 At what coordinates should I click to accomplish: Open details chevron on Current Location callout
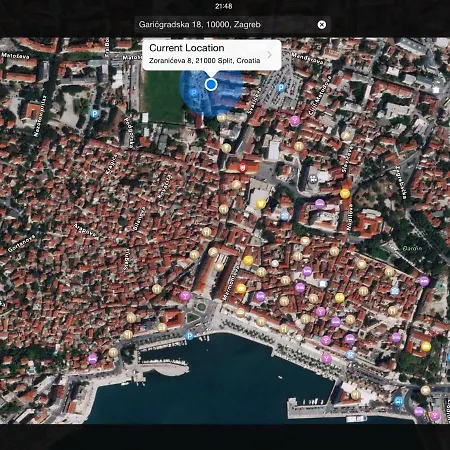(270, 54)
